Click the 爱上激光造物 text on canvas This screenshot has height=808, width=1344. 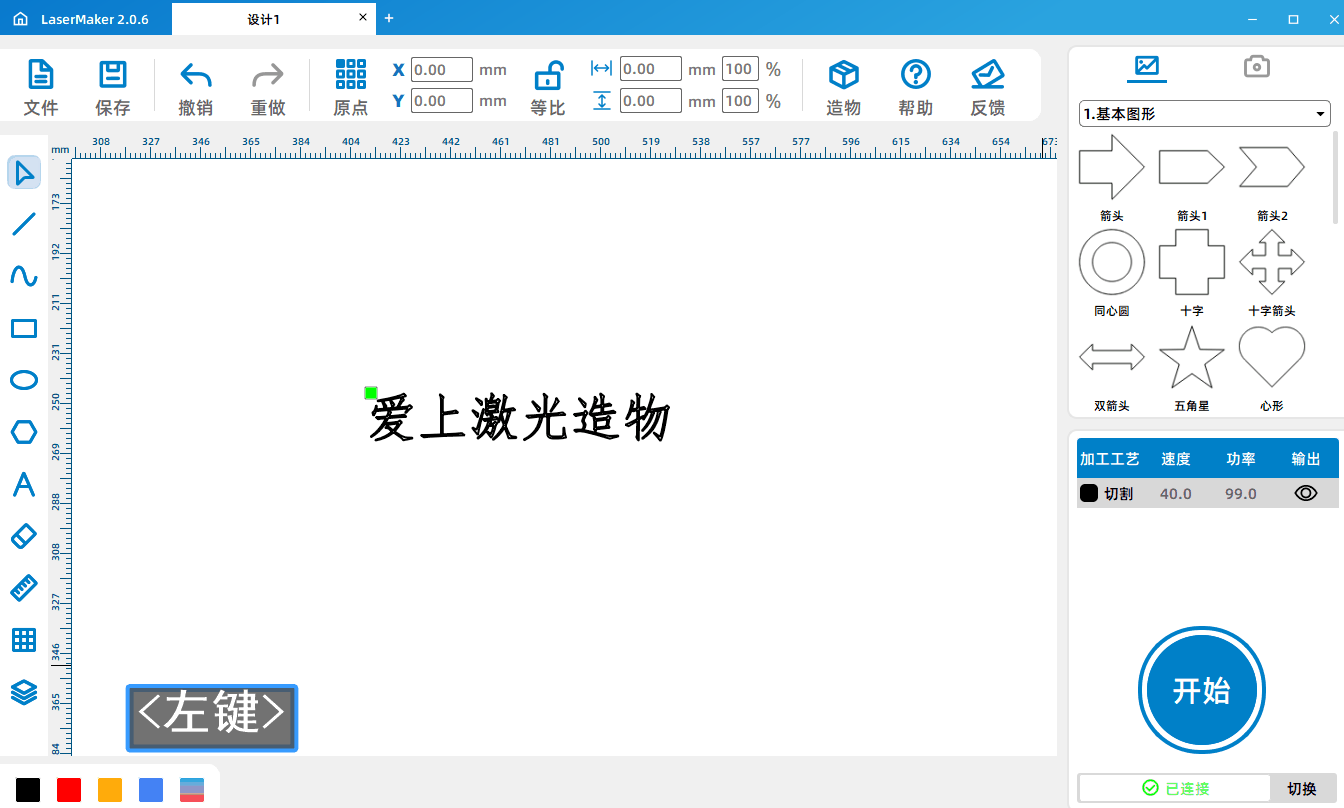(x=519, y=419)
